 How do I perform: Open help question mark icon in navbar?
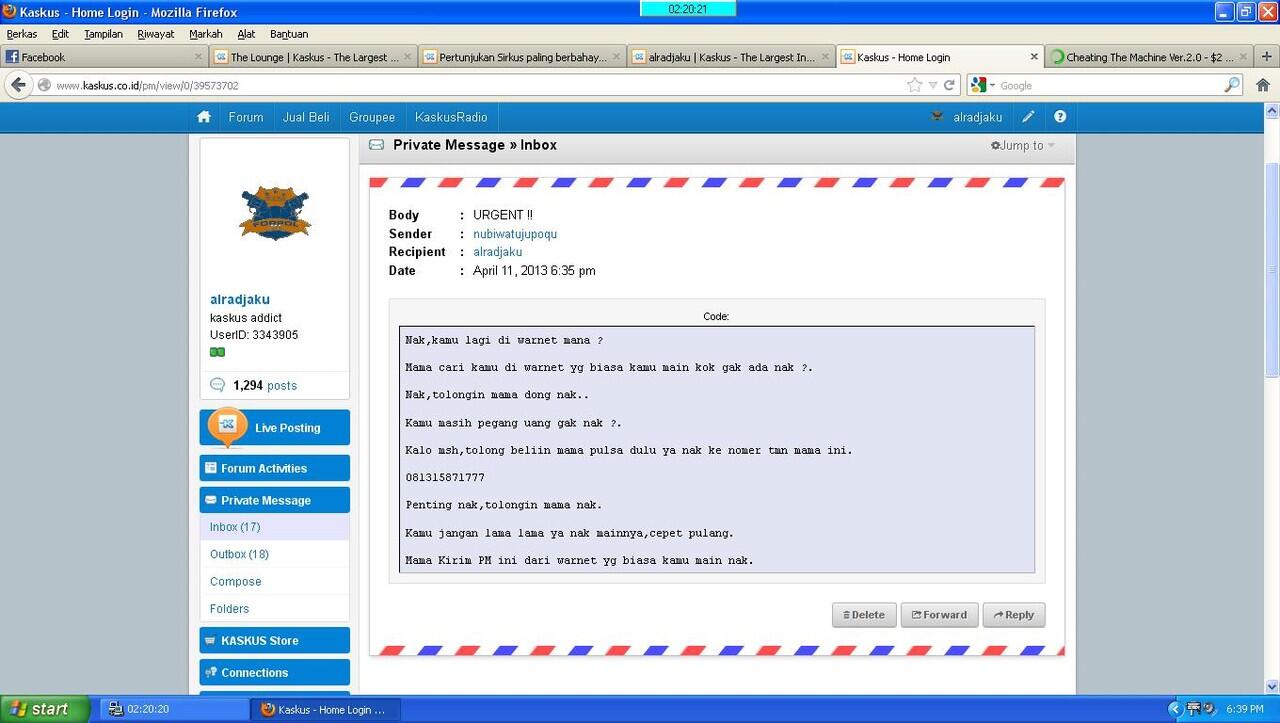click(1060, 117)
